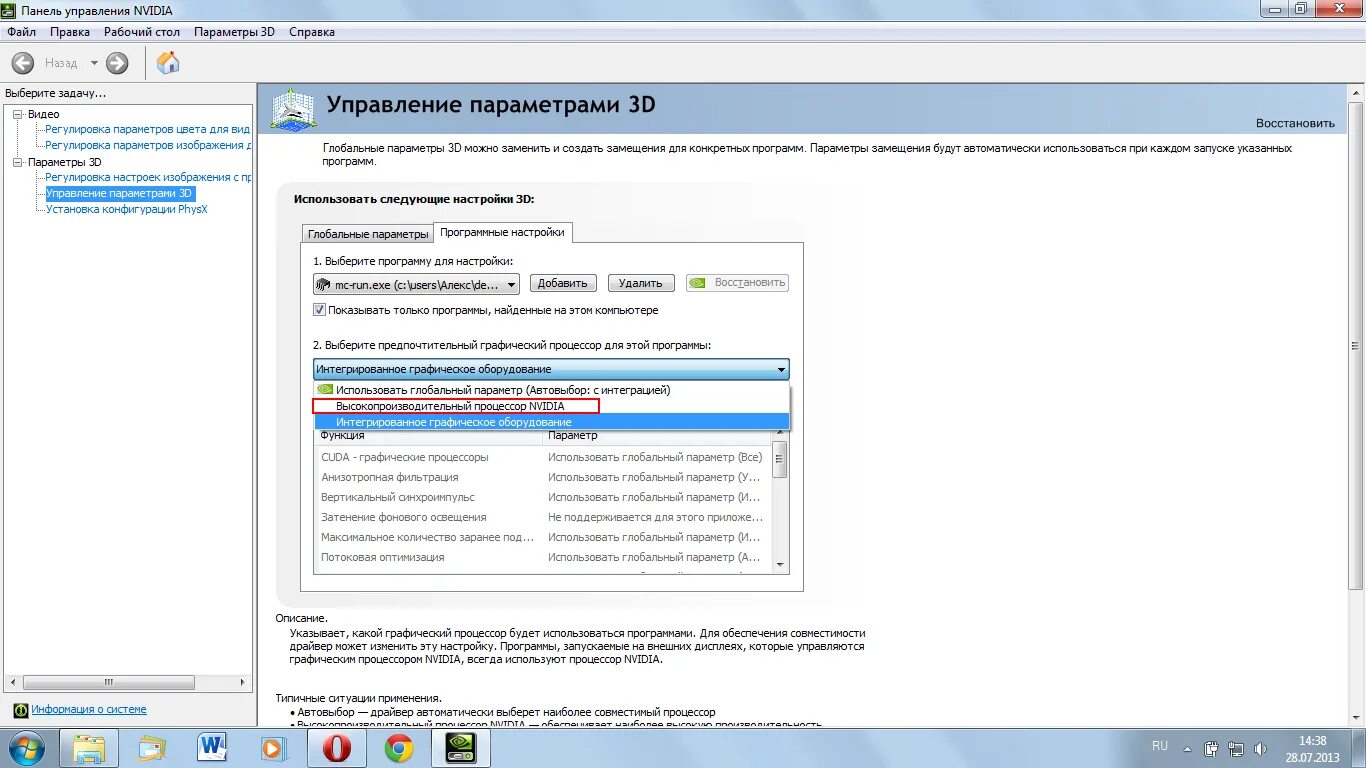Open the Правка menu
This screenshot has width=1366, height=768.
click(70, 32)
